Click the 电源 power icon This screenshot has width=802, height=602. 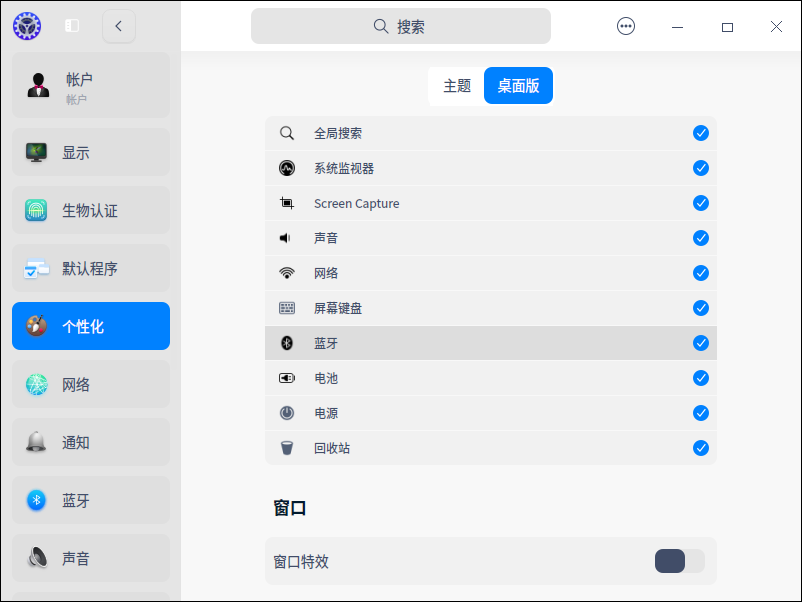tap(287, 413)
